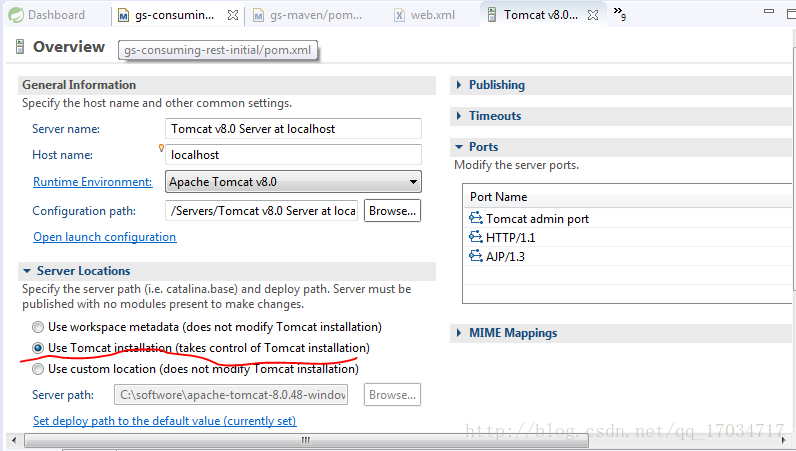Switch to gs-consumin... pom tab
This screenshot has height=451, width=796.
tap(174, 15)
